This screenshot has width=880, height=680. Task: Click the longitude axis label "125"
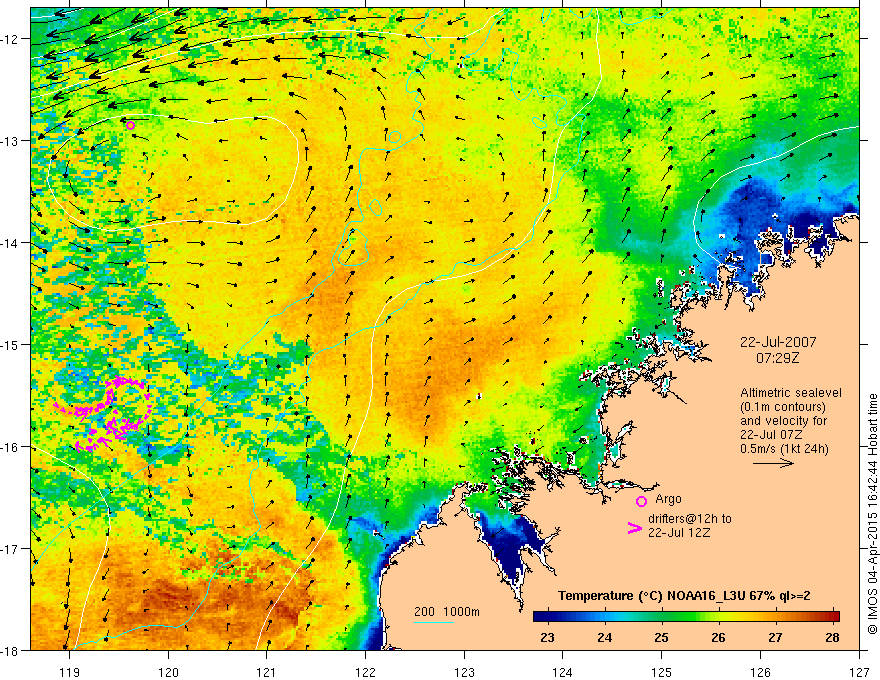[x=662, y=673]
